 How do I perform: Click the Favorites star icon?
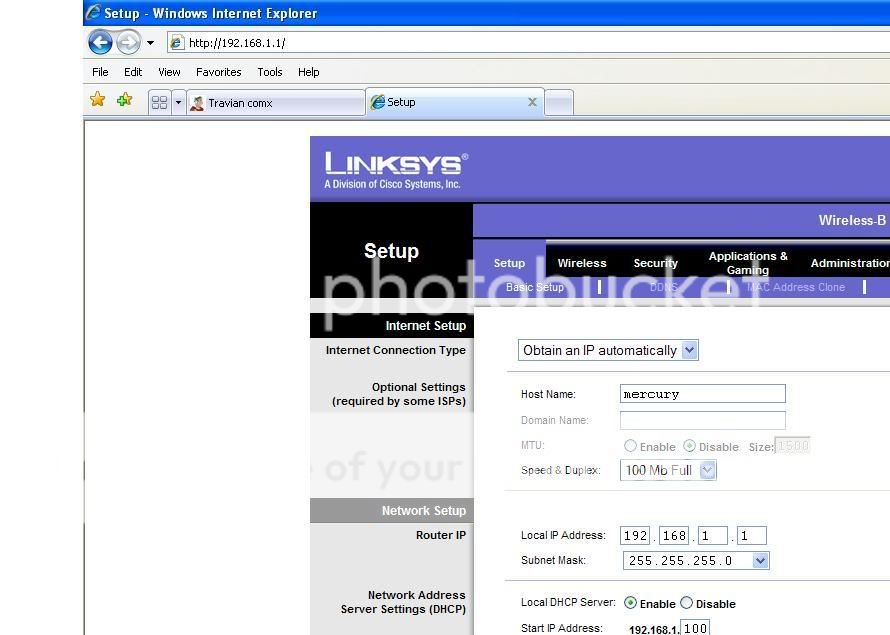[x=97, y=100]
